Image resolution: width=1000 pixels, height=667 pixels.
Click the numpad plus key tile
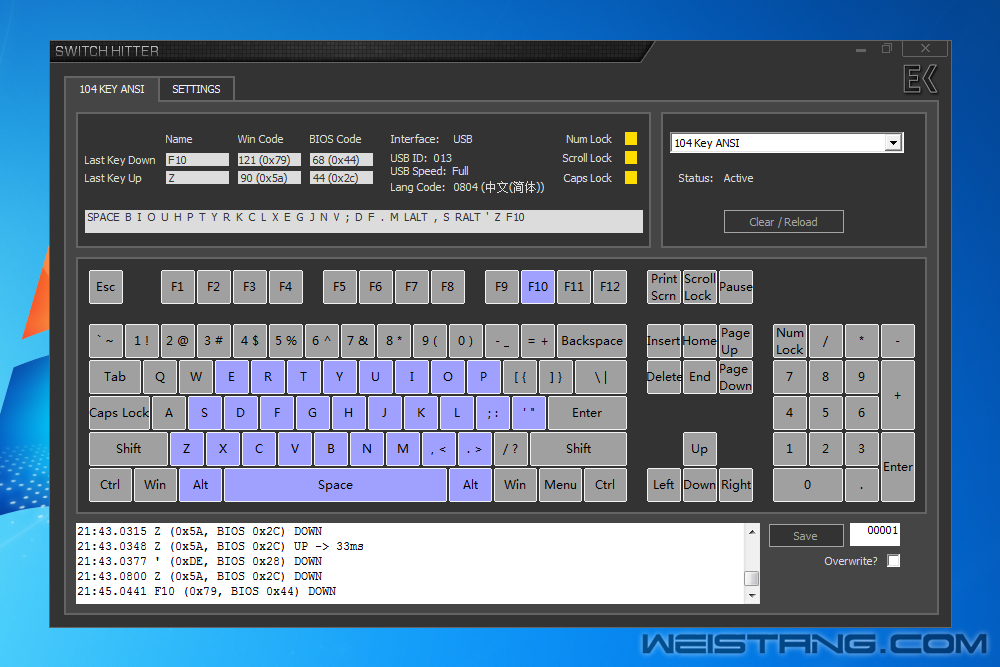[x=898, y=395]
